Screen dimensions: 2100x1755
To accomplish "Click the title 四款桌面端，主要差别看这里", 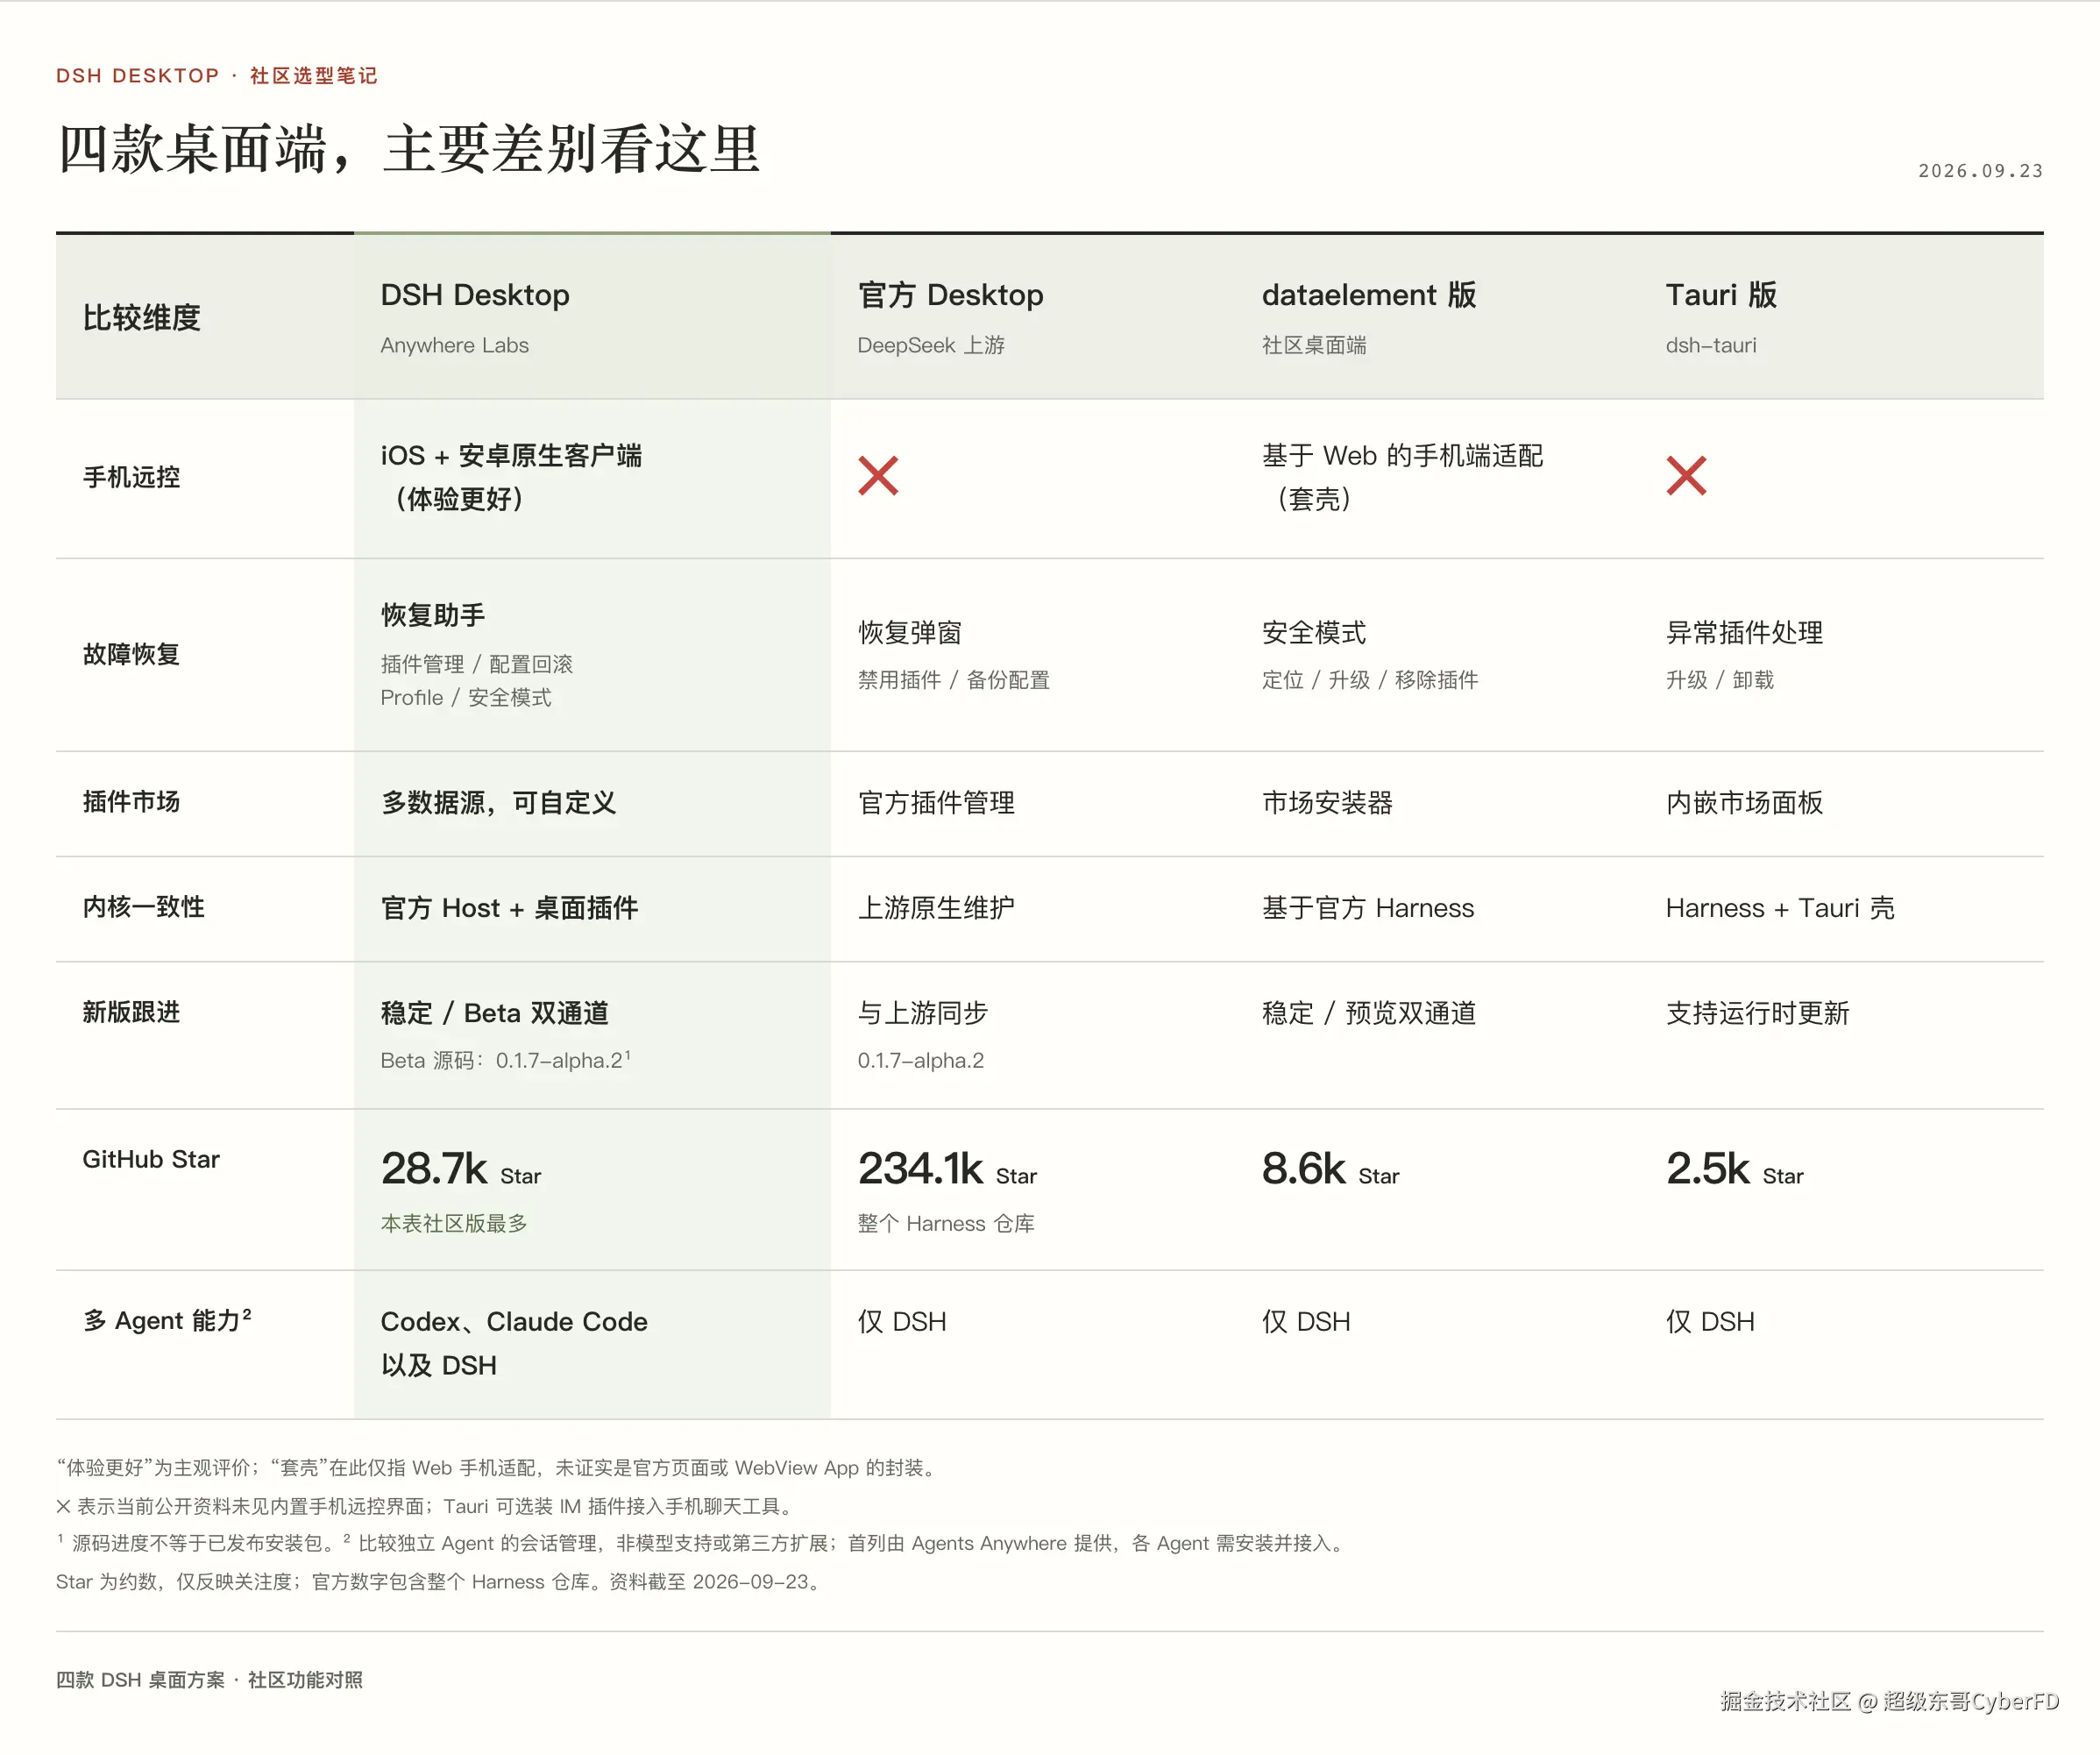I will [x=409, y=149].
